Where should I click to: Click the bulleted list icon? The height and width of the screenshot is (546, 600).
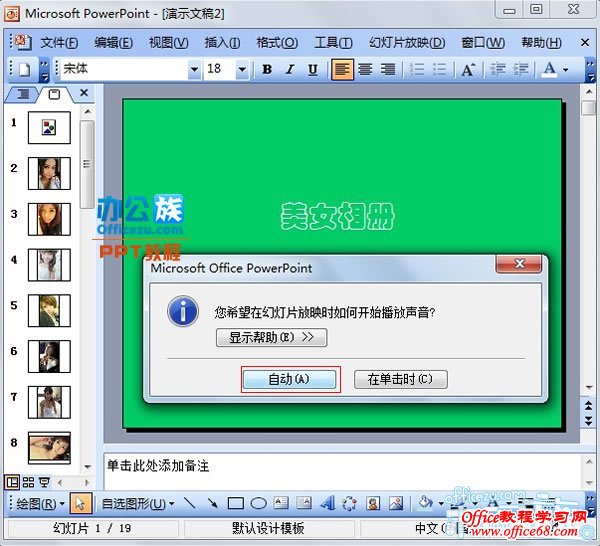(x=439, y=70)
